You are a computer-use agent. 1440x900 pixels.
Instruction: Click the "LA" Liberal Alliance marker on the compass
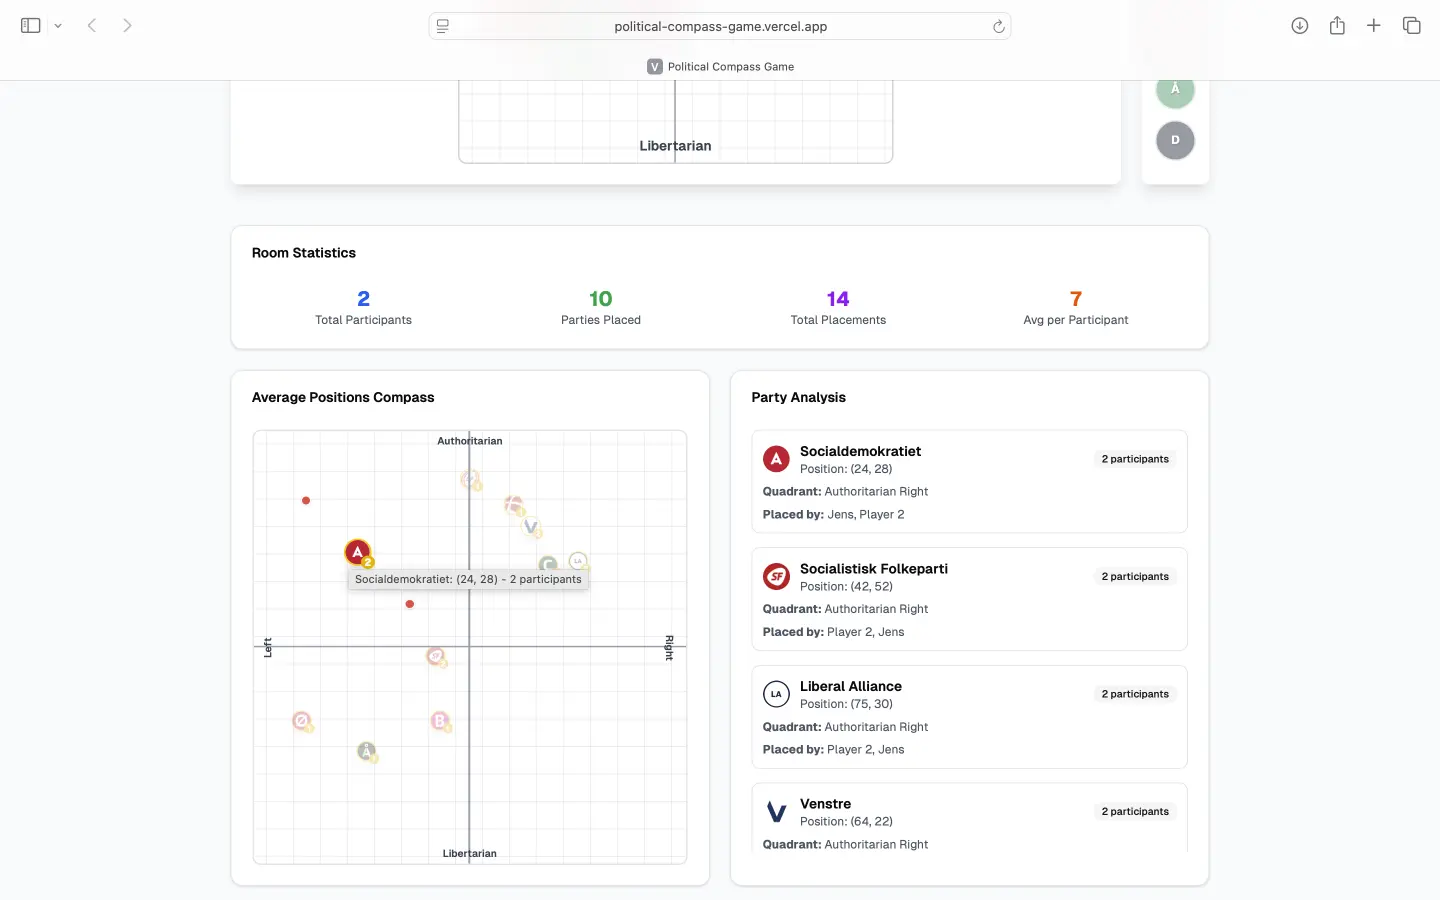tap(578, 561)
